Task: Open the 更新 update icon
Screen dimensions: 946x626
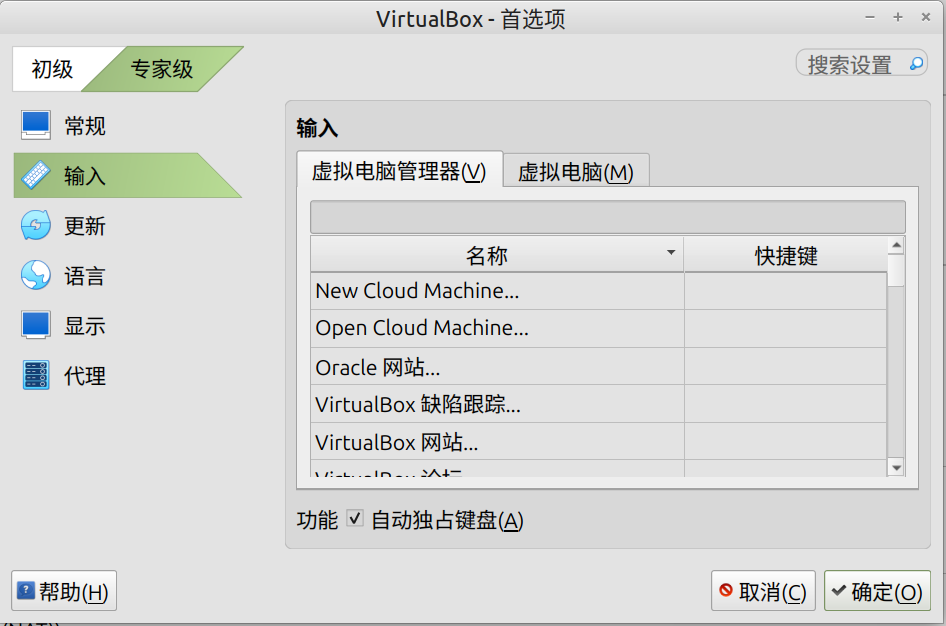Action: pos(36,226)
